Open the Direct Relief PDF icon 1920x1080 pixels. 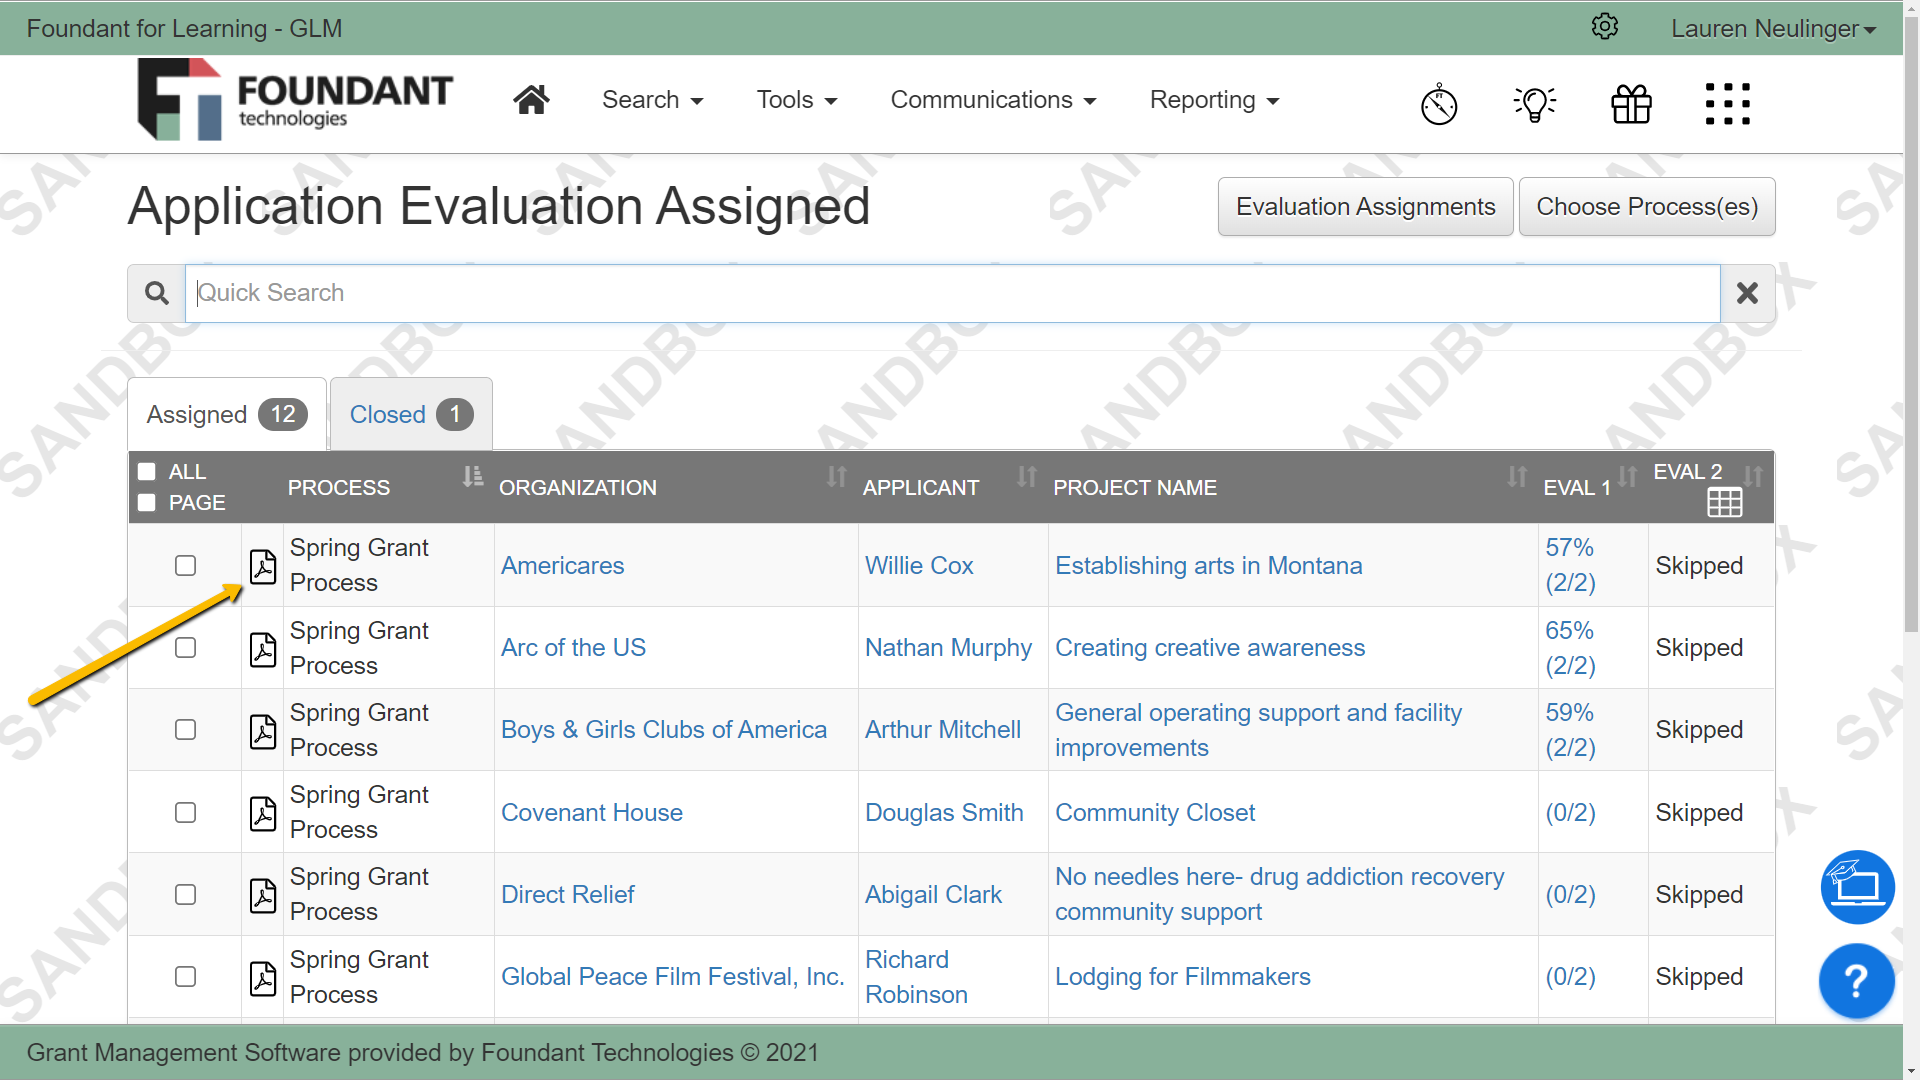click(263, 895)
